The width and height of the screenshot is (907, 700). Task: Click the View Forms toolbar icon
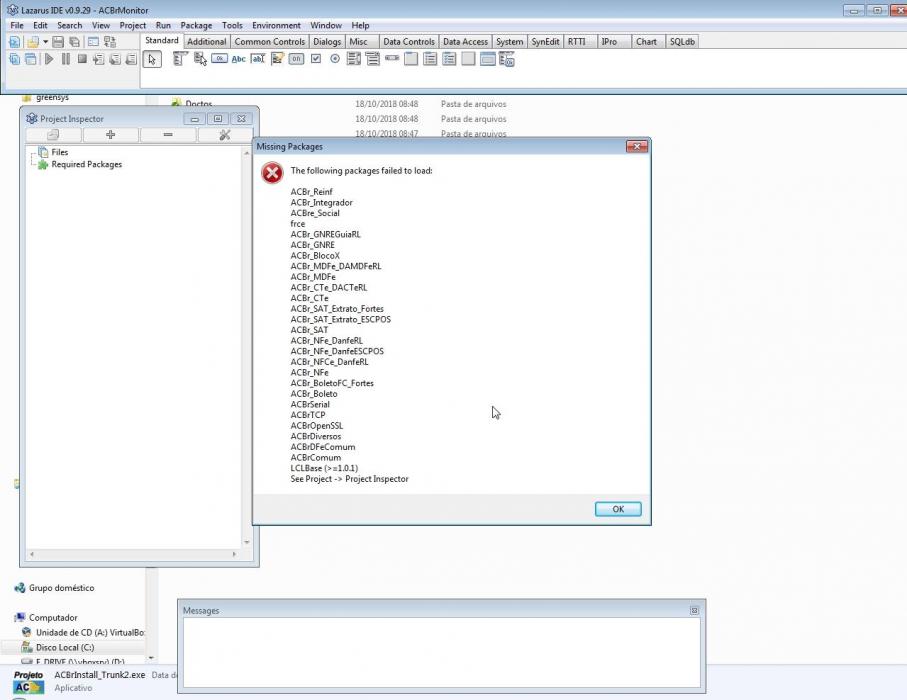click(31, 59)
